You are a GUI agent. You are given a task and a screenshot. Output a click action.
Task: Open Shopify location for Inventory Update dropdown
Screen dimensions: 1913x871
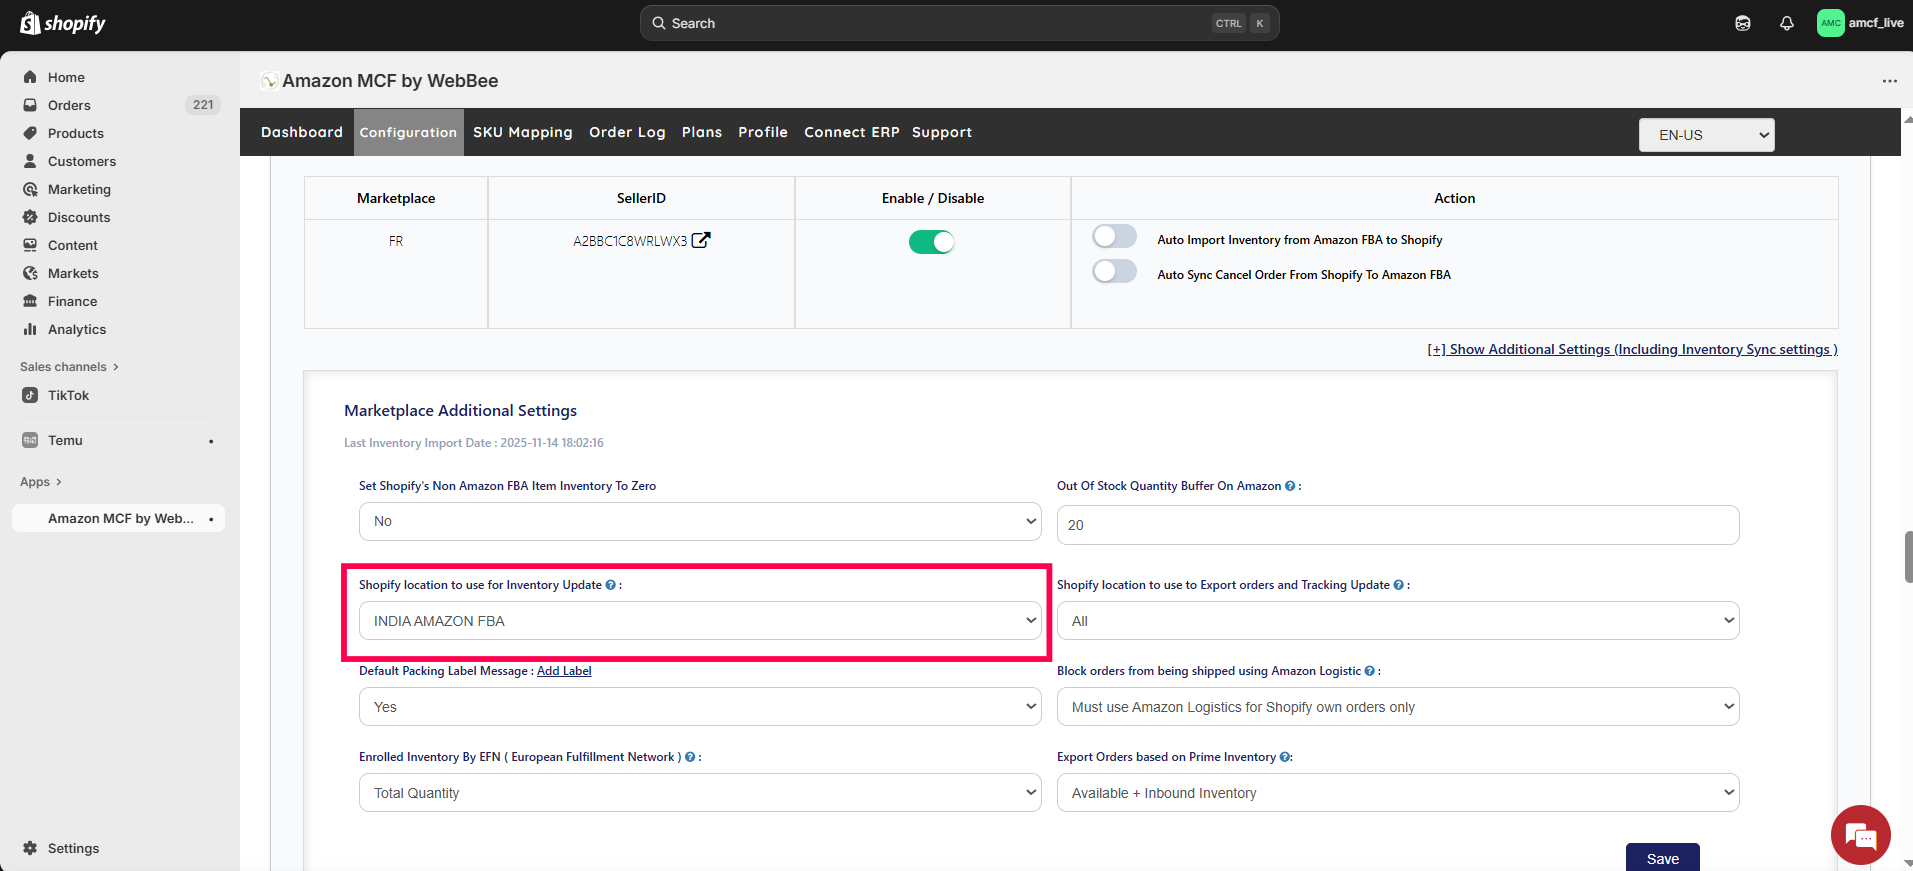pyautogui.click(x=700, y=621)
